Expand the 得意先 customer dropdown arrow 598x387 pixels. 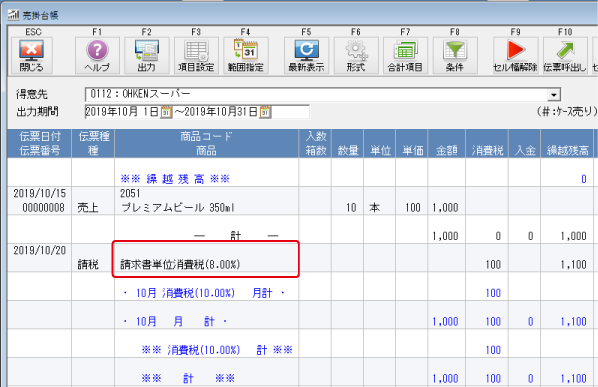click(553, 94)
